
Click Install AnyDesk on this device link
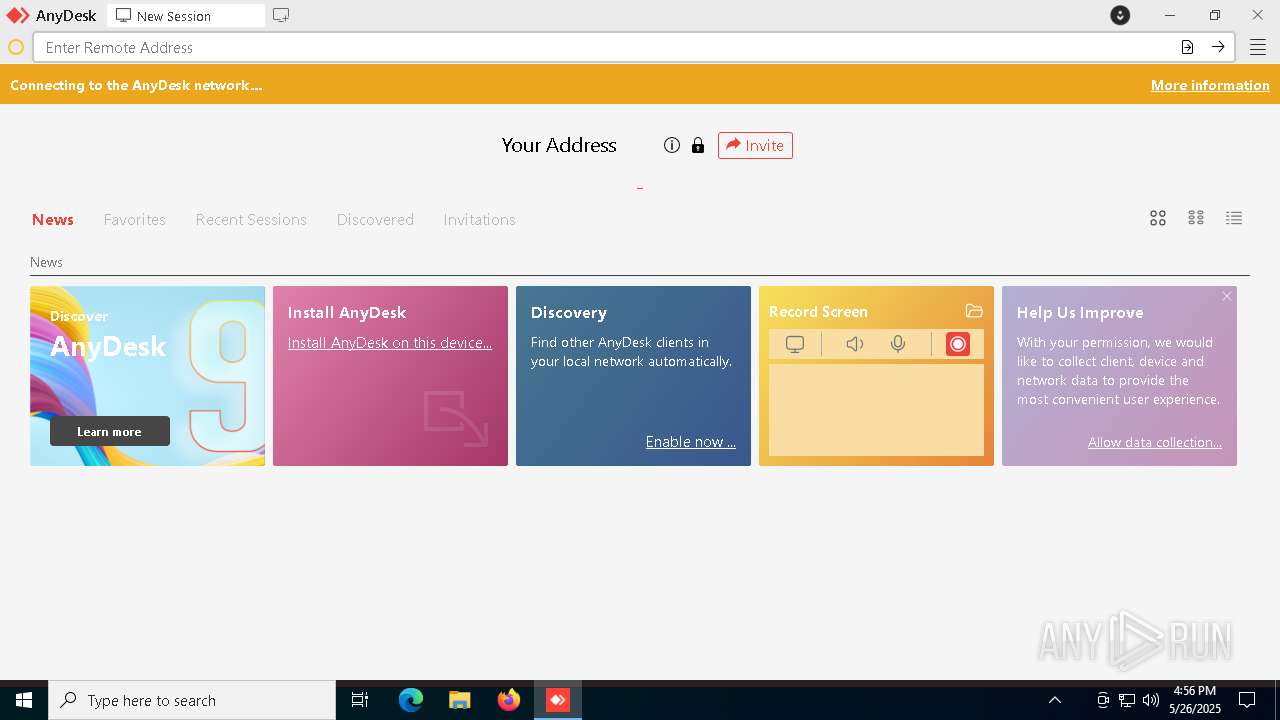(390, 342)
